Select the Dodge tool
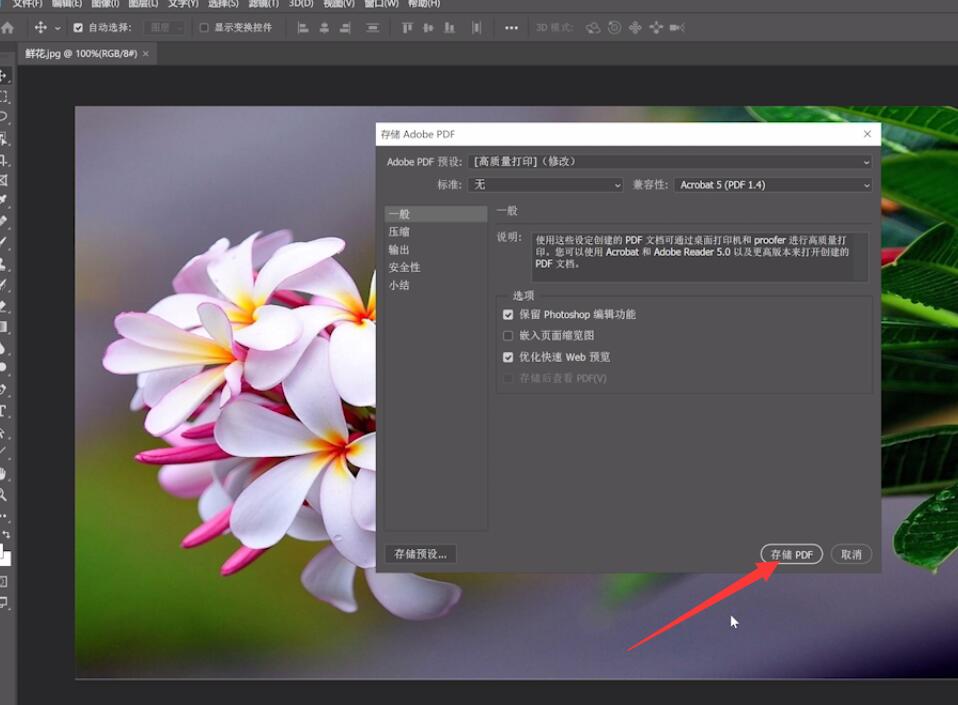The height and width of the screenshot is (705, 958). coord(4,367)
